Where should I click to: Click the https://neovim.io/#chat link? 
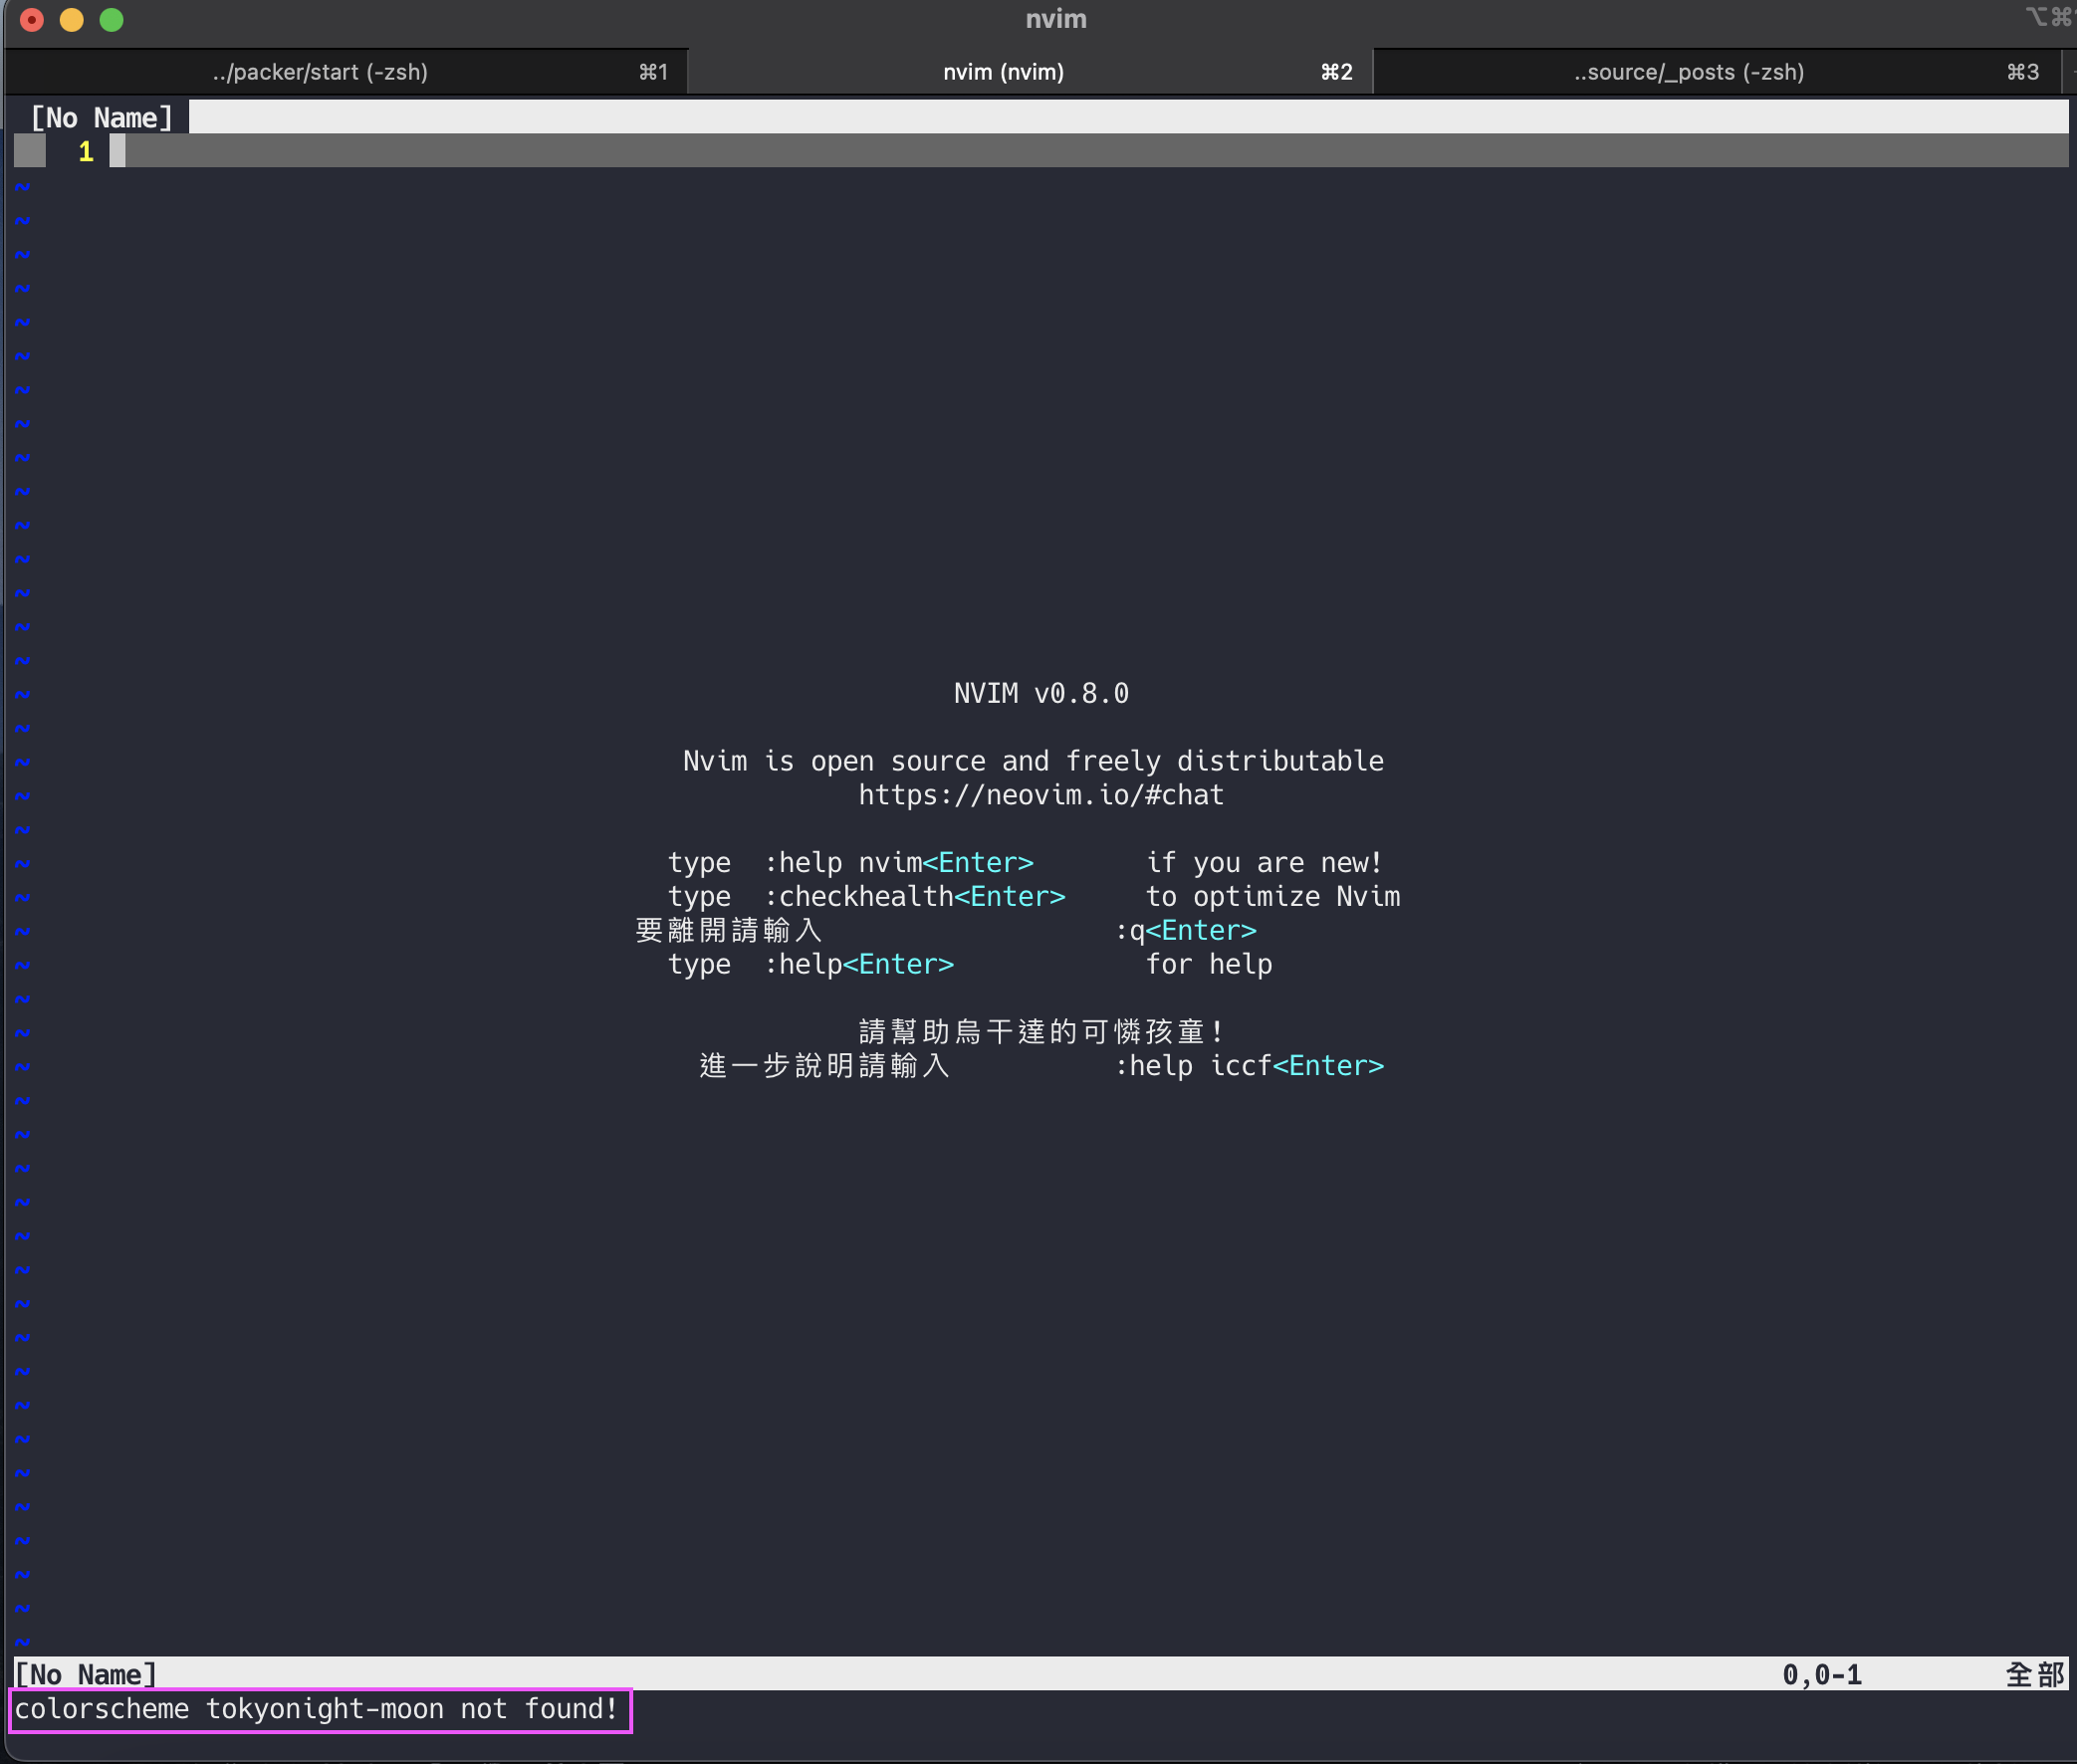tap(1041, 795)
